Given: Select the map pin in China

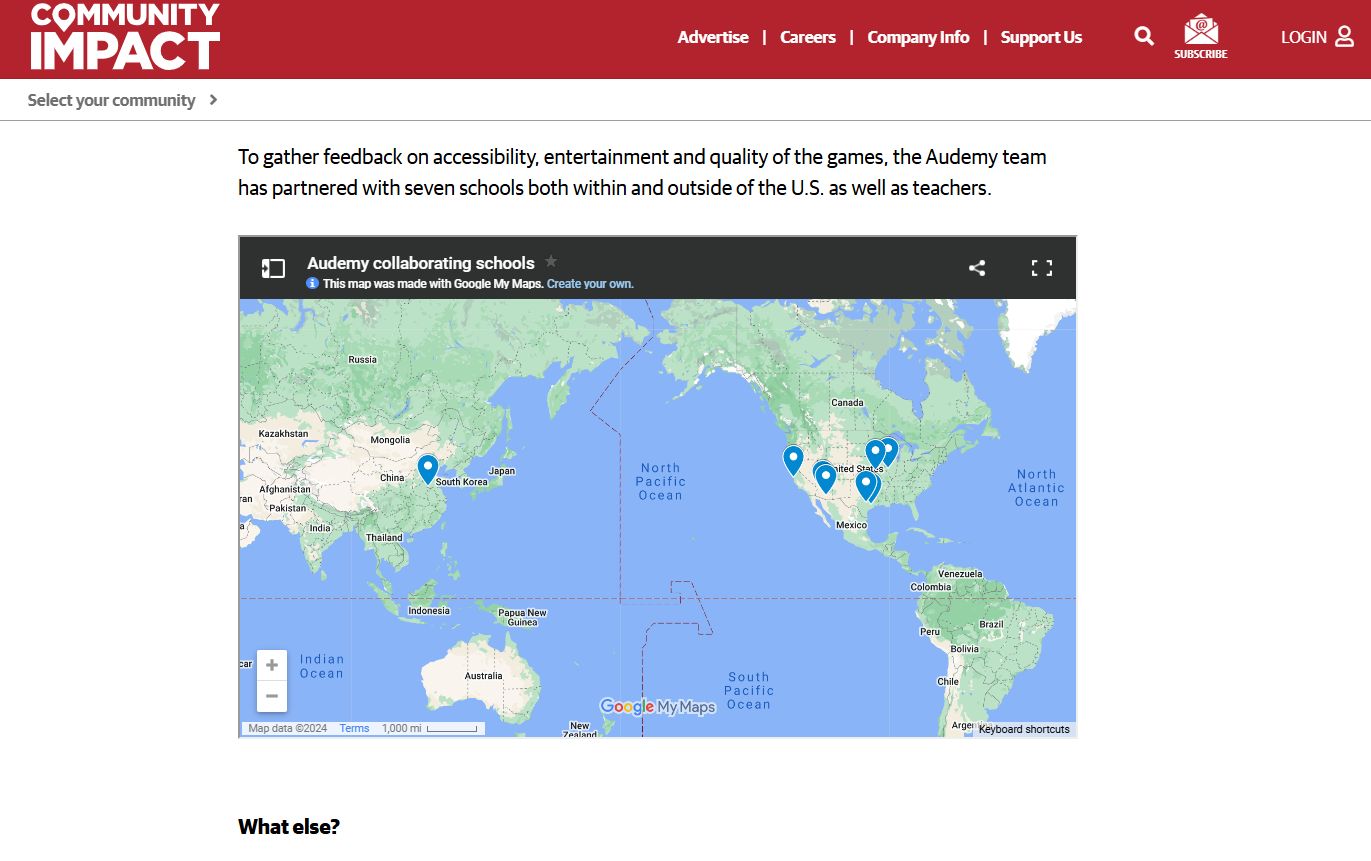Looking at the screenshot, I should 428,468.
